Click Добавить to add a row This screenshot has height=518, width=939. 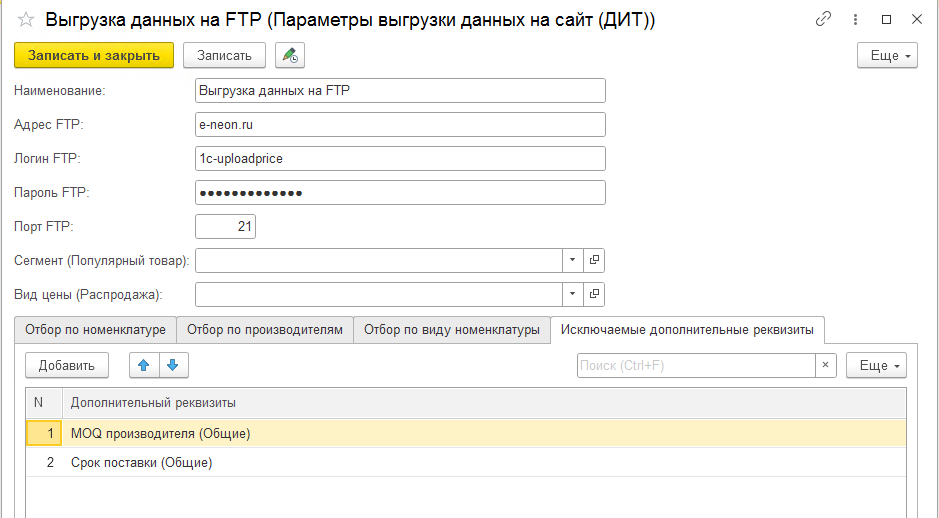click(67, 365)
